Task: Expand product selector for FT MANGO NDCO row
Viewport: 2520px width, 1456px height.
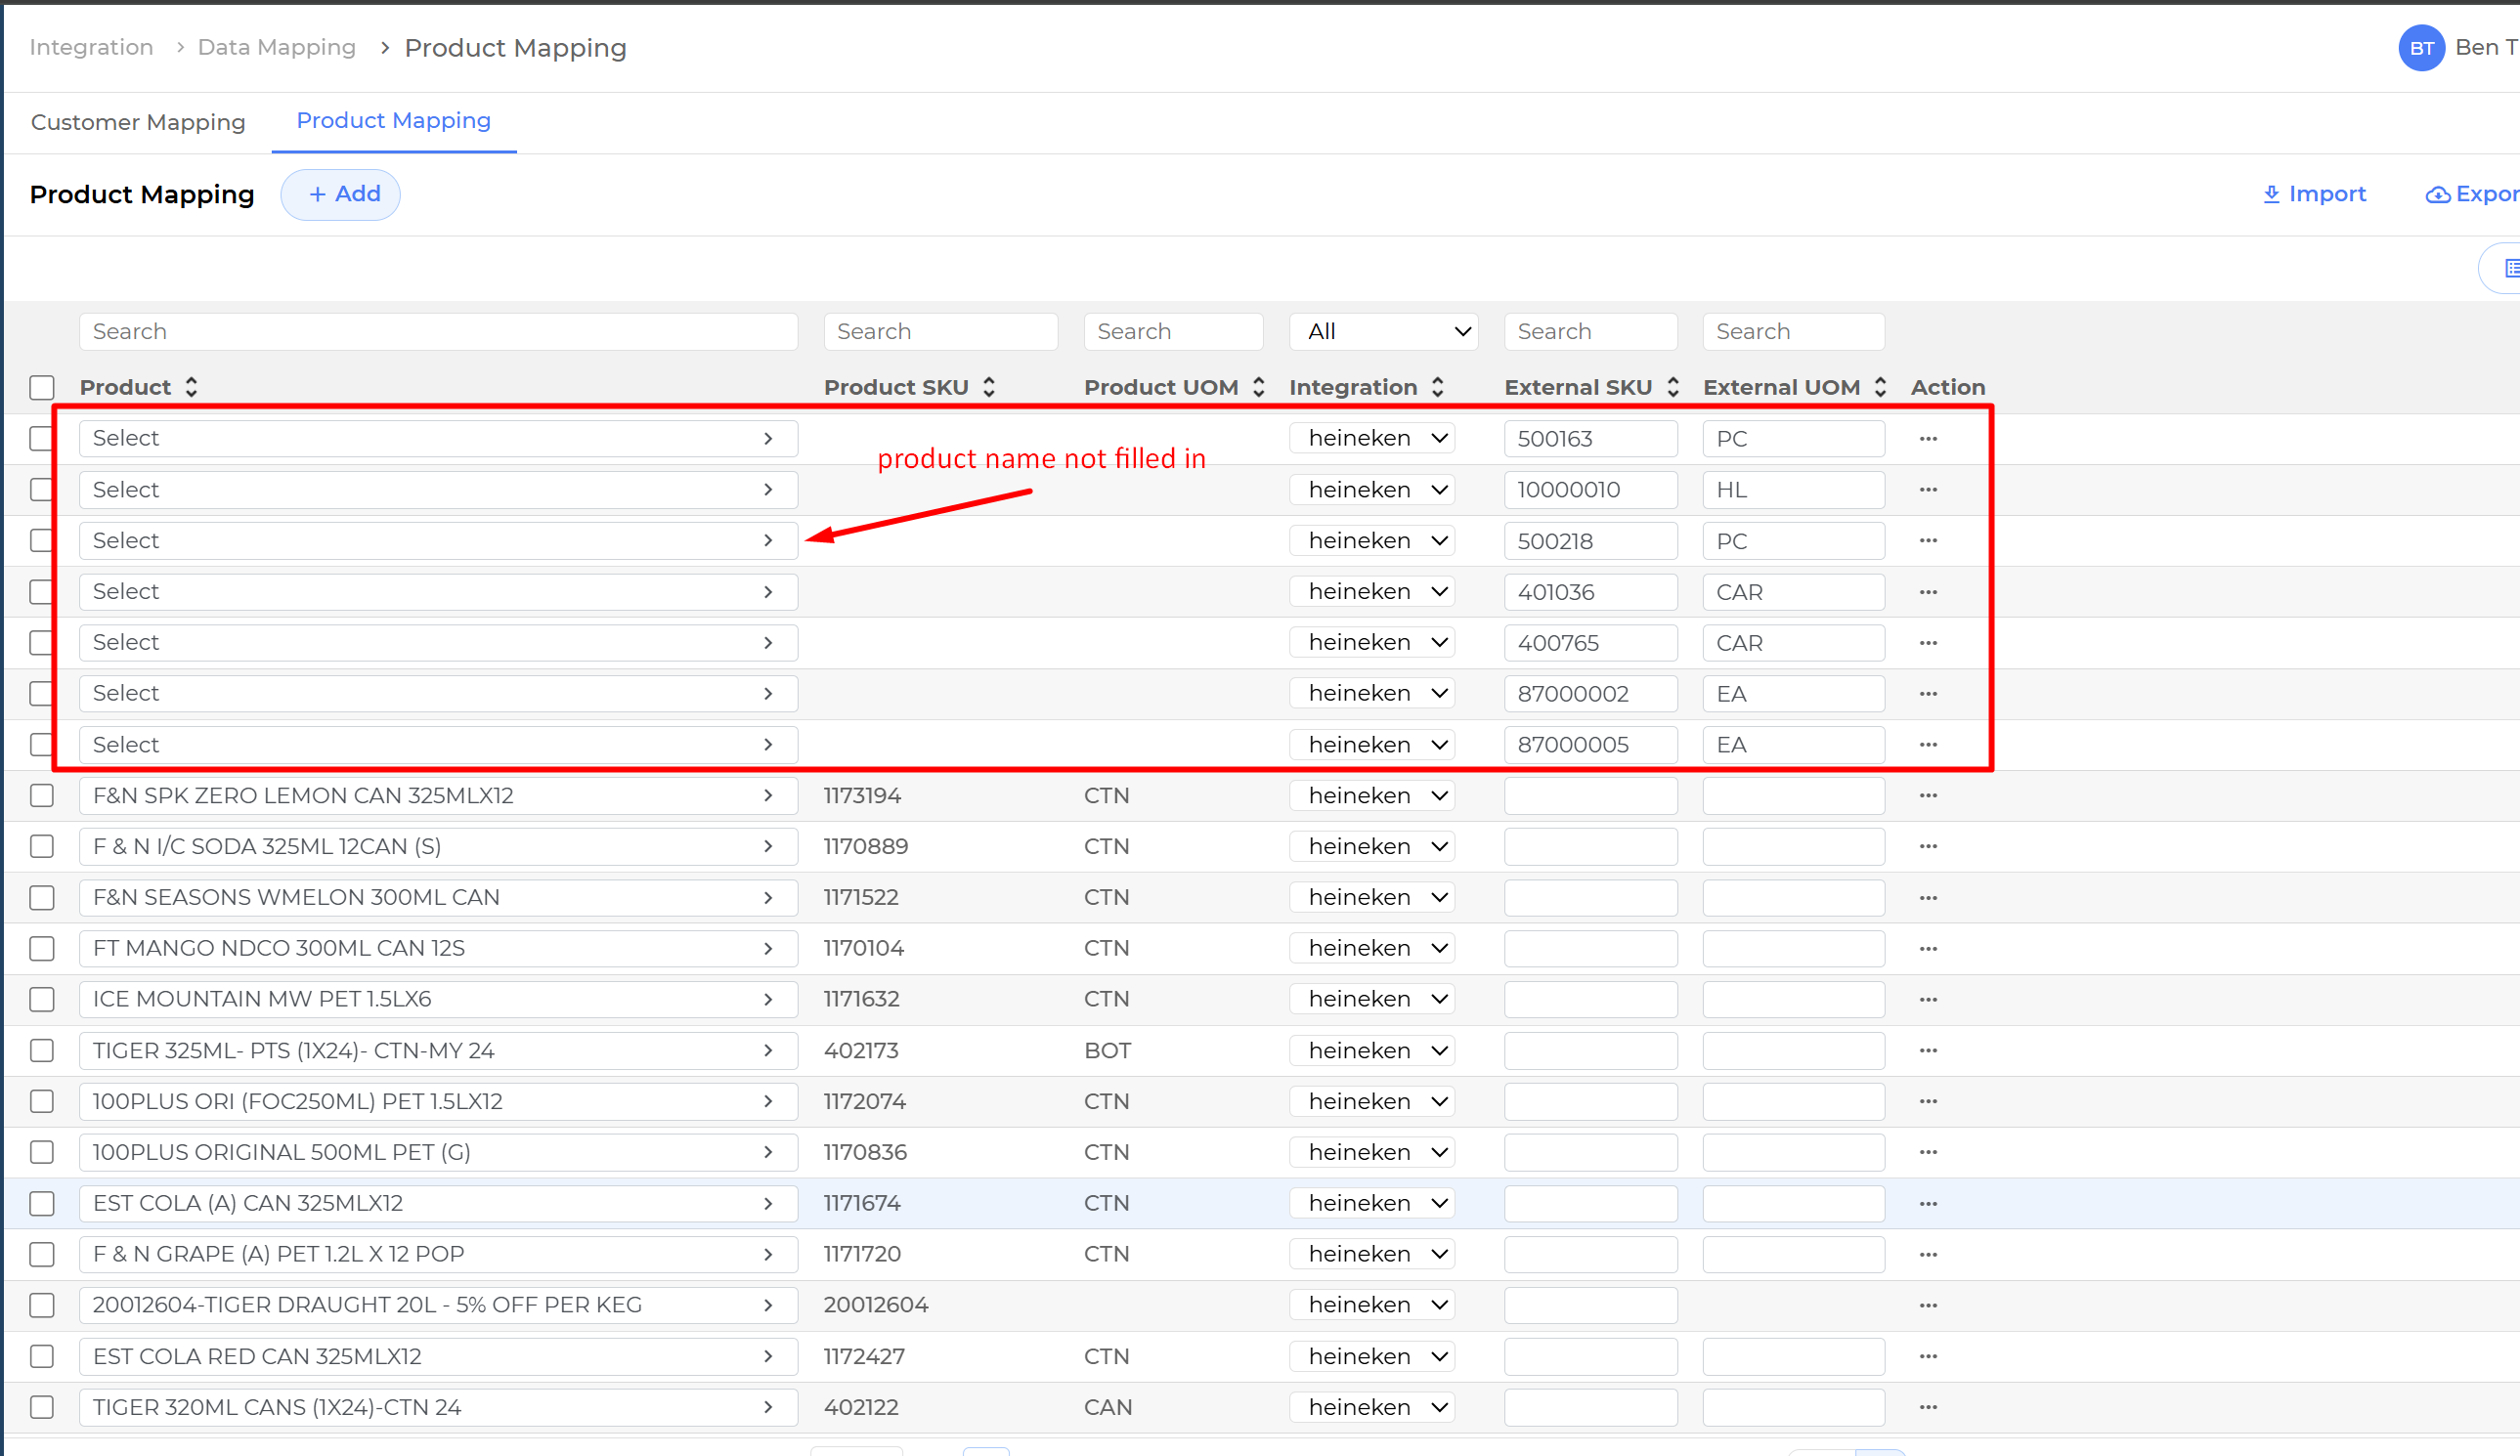Action: [x=768, y=949]
